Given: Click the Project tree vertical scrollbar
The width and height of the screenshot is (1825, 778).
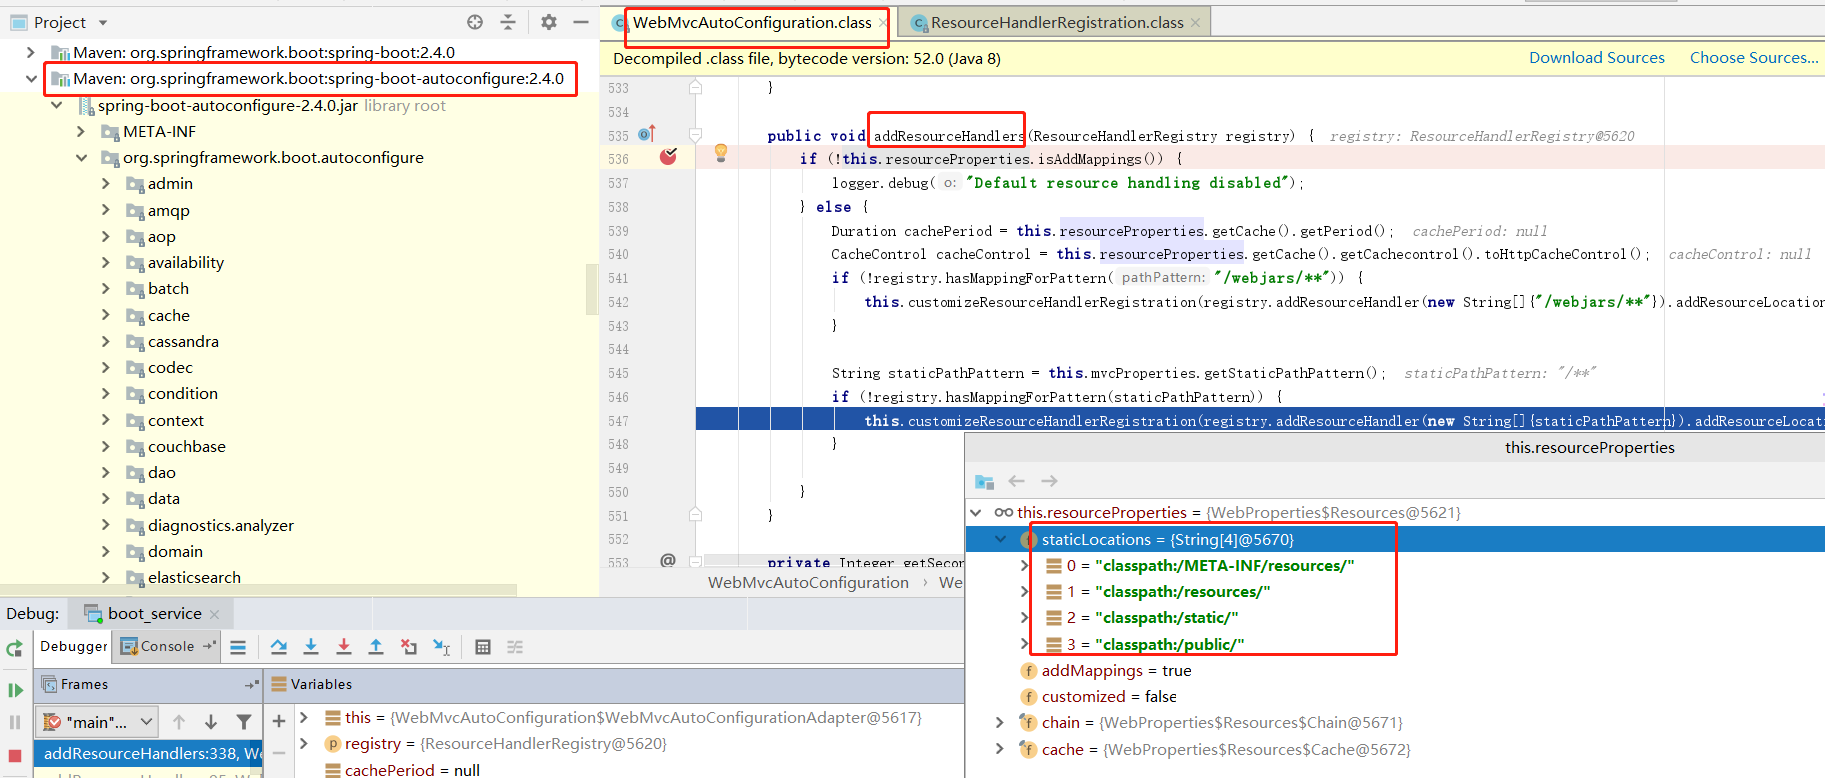Looking at the screenshot, I should pyautogui.click(x=592, y=289).
